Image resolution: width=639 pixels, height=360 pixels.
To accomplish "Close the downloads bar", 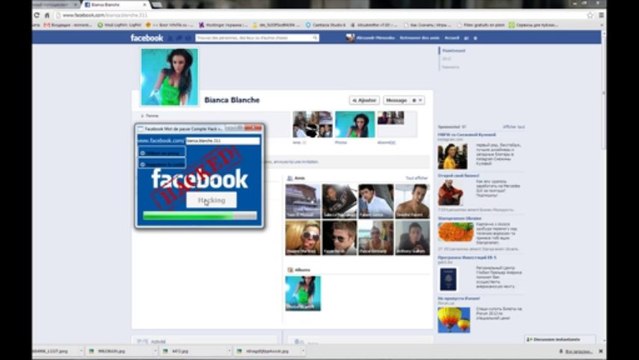I will coord(601,351).
